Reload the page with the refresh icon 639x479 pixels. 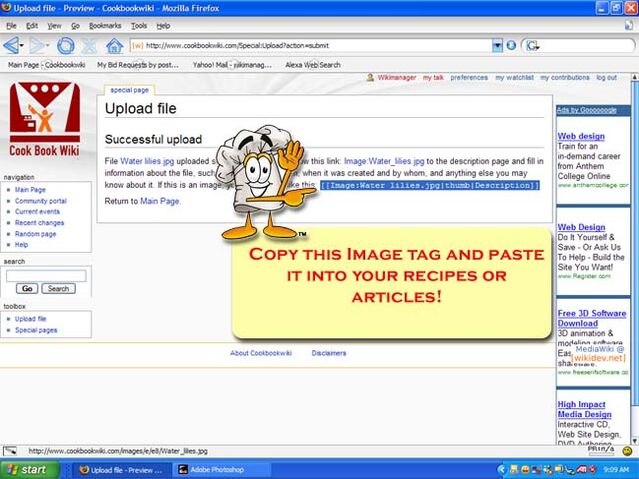(65, 45)
